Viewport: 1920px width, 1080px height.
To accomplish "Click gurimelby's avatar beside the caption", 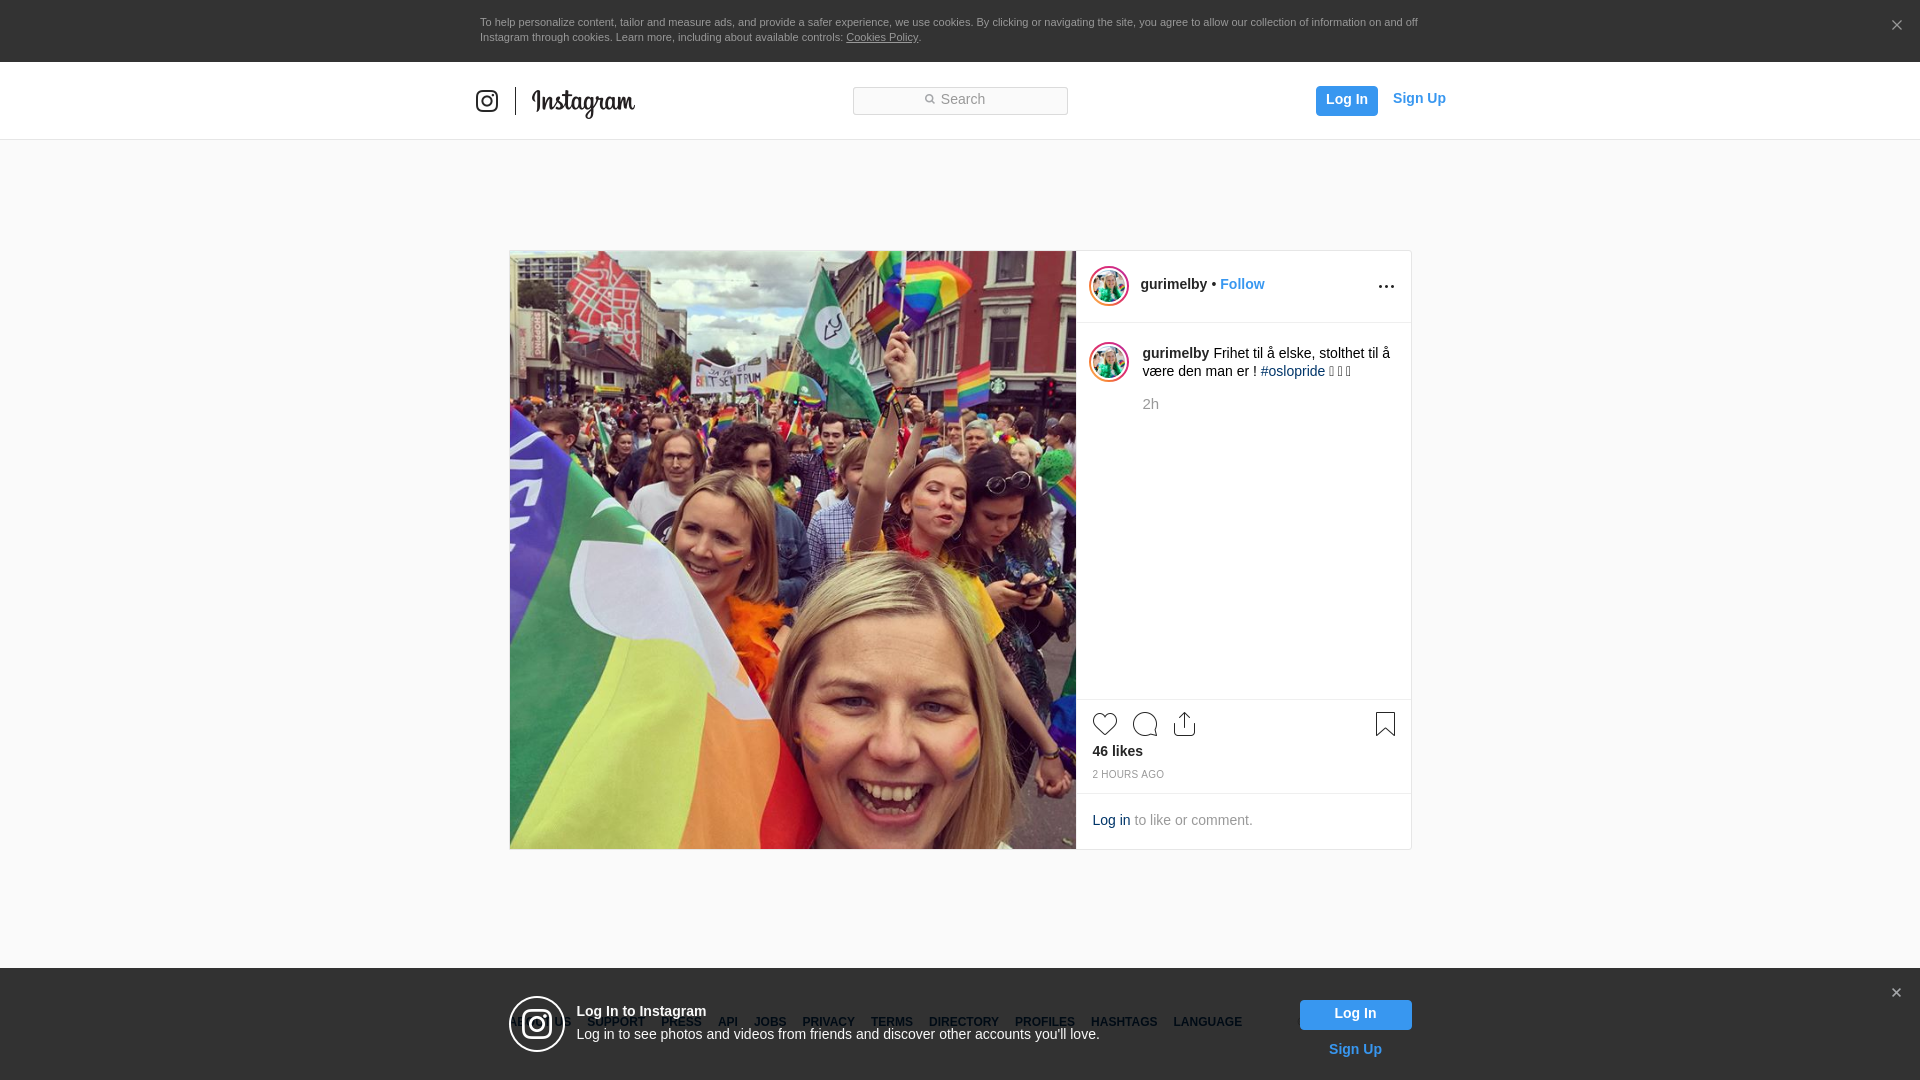I will [1109, 362].
